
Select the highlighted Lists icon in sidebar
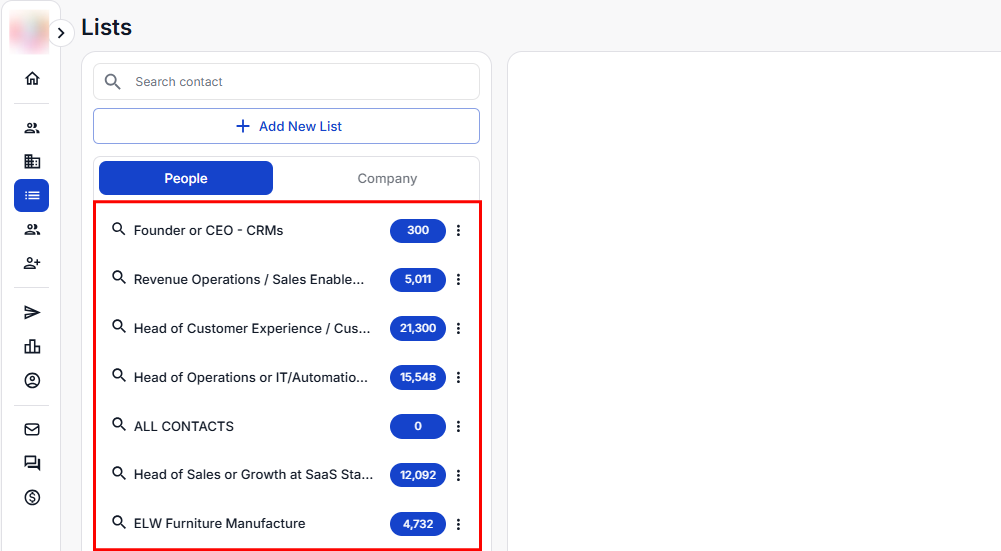(x=32, y=195)
